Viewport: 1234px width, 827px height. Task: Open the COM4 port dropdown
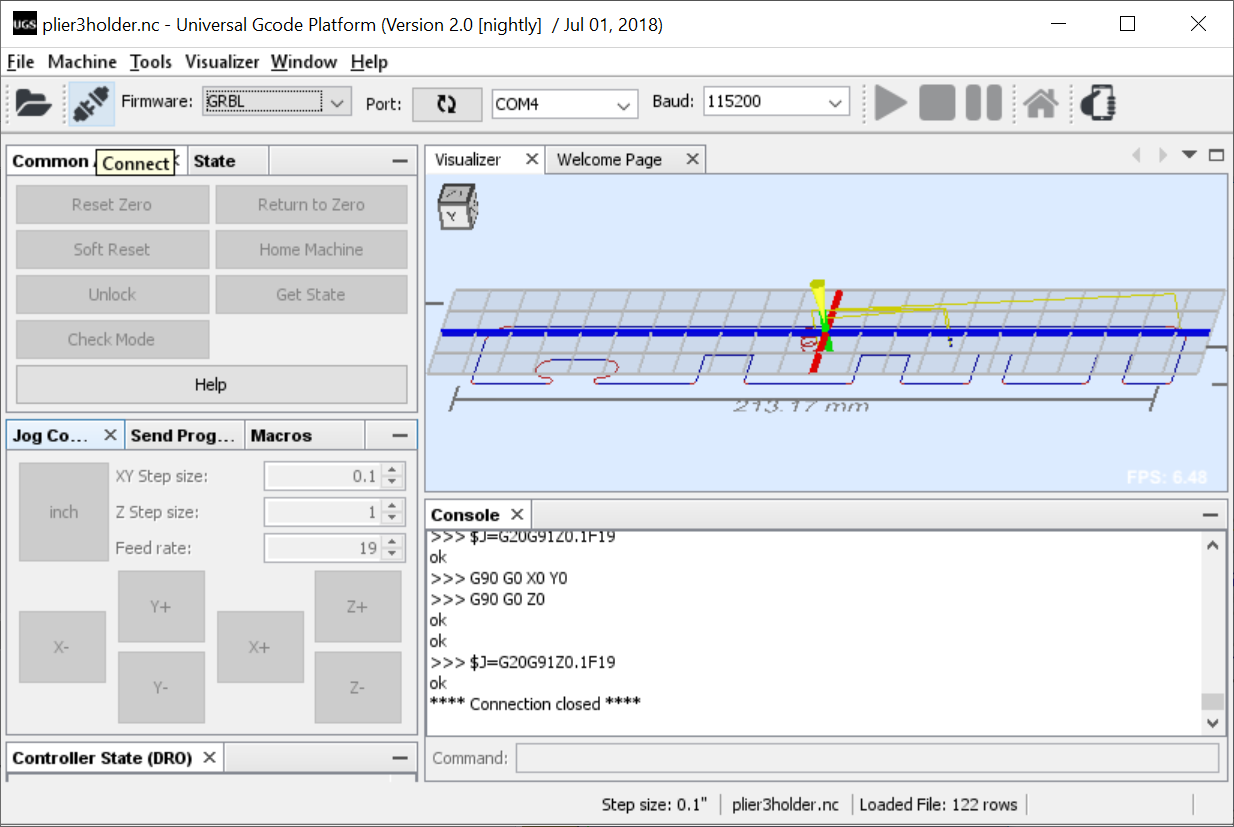pyautogui.click(x=625, y=104)
